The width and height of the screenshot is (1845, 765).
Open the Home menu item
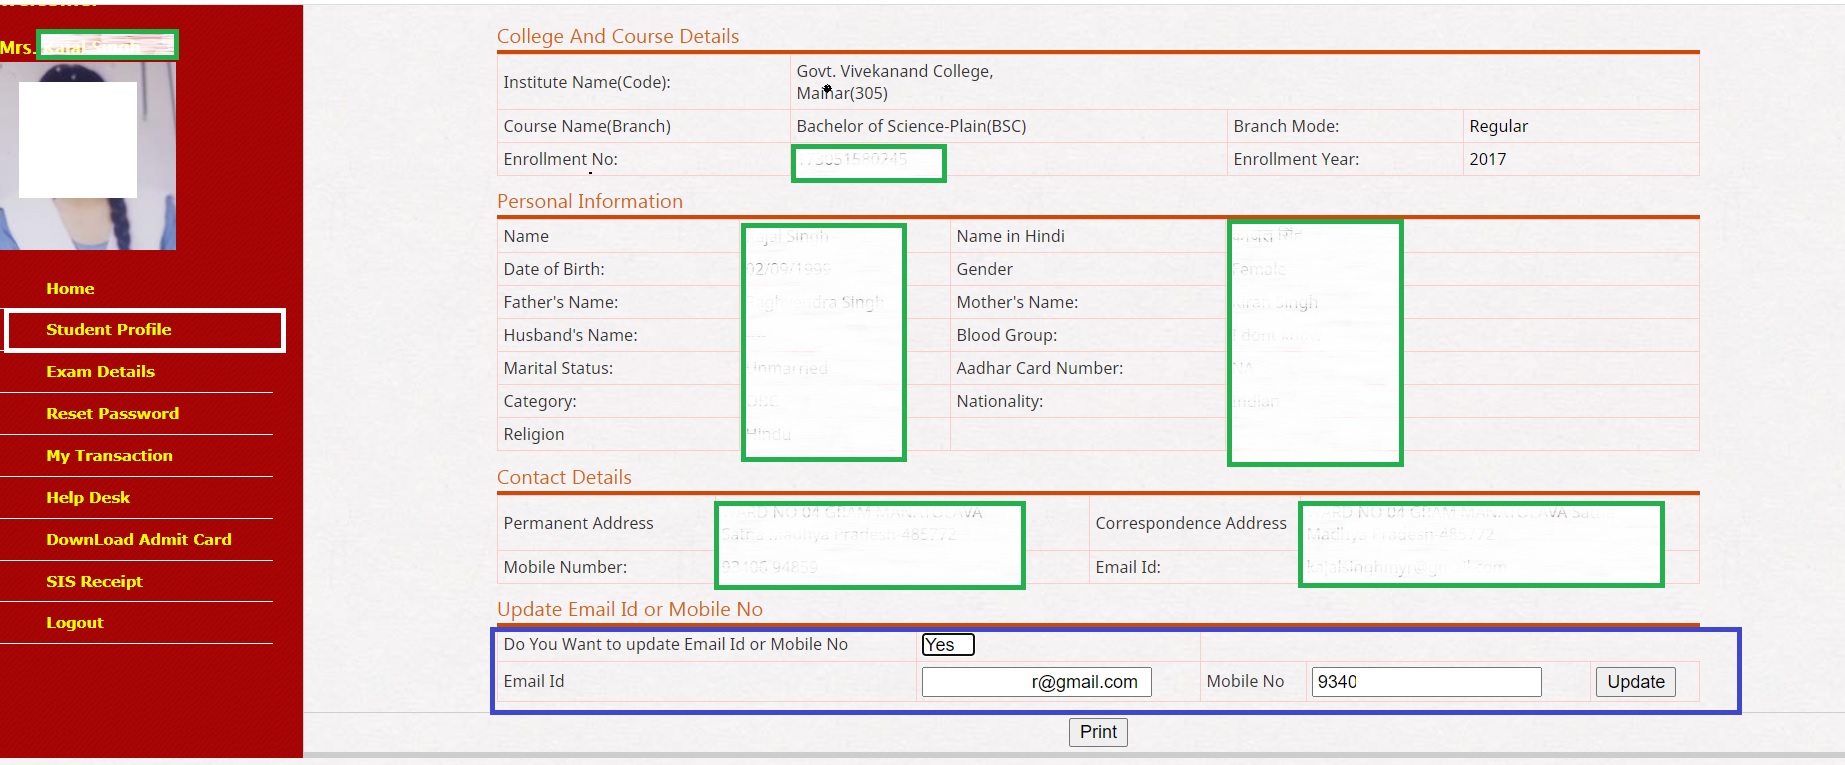point(70,288)
